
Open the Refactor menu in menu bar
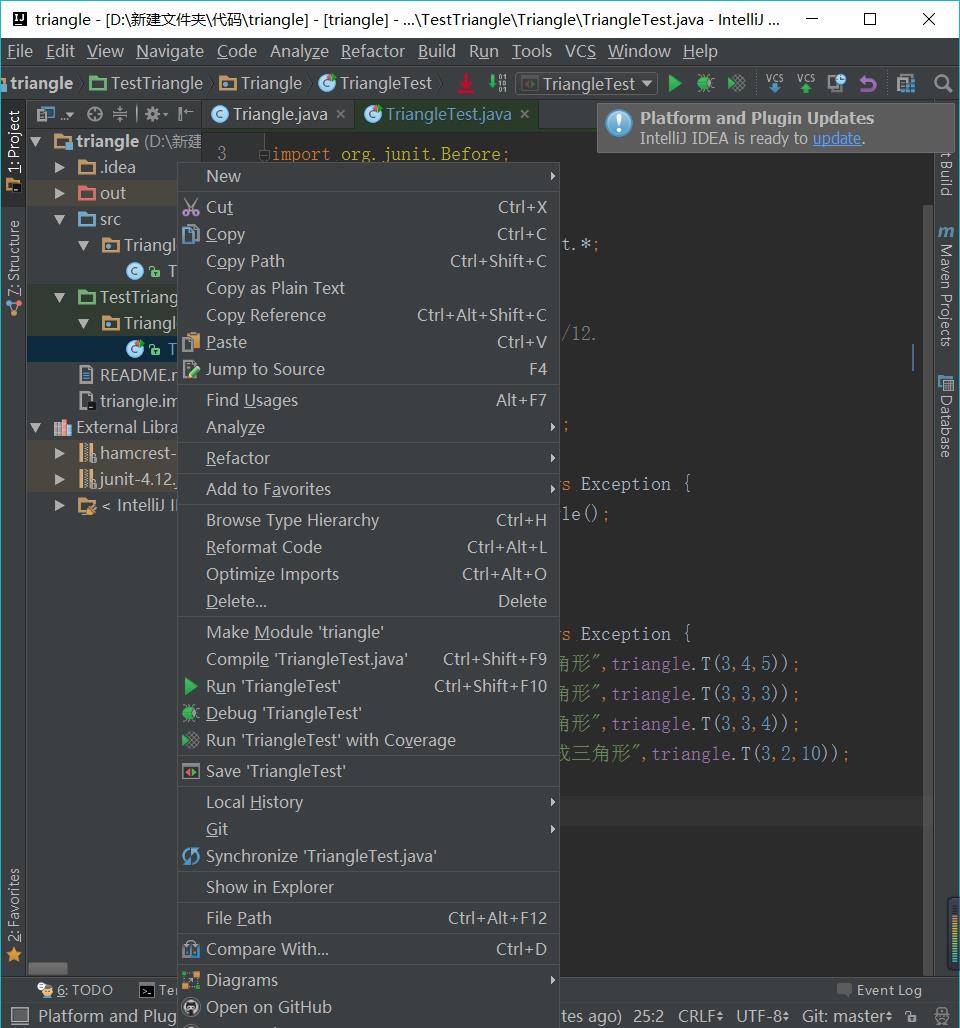372,51
